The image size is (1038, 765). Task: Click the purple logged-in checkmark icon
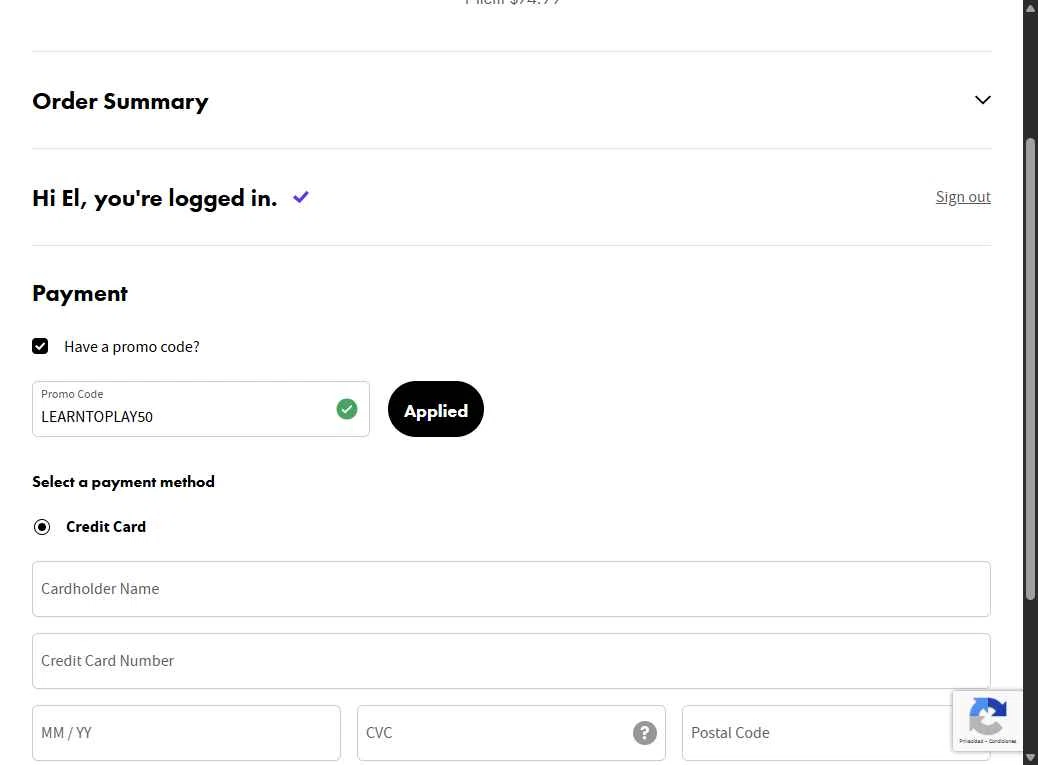(x=301, y=197)
